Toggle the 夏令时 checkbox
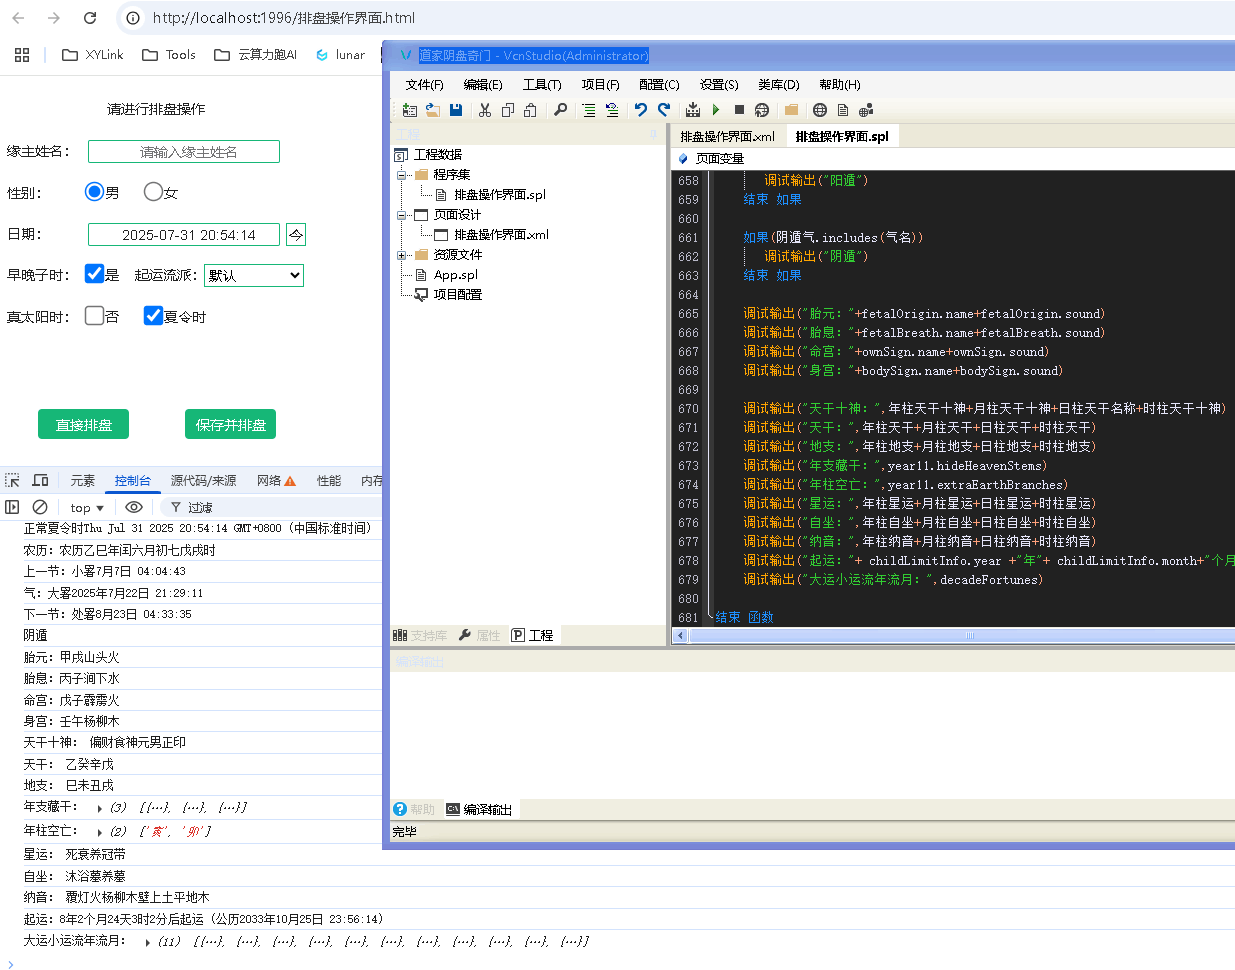Viewport: 1235px width, 970px height. tap(153, 316)
